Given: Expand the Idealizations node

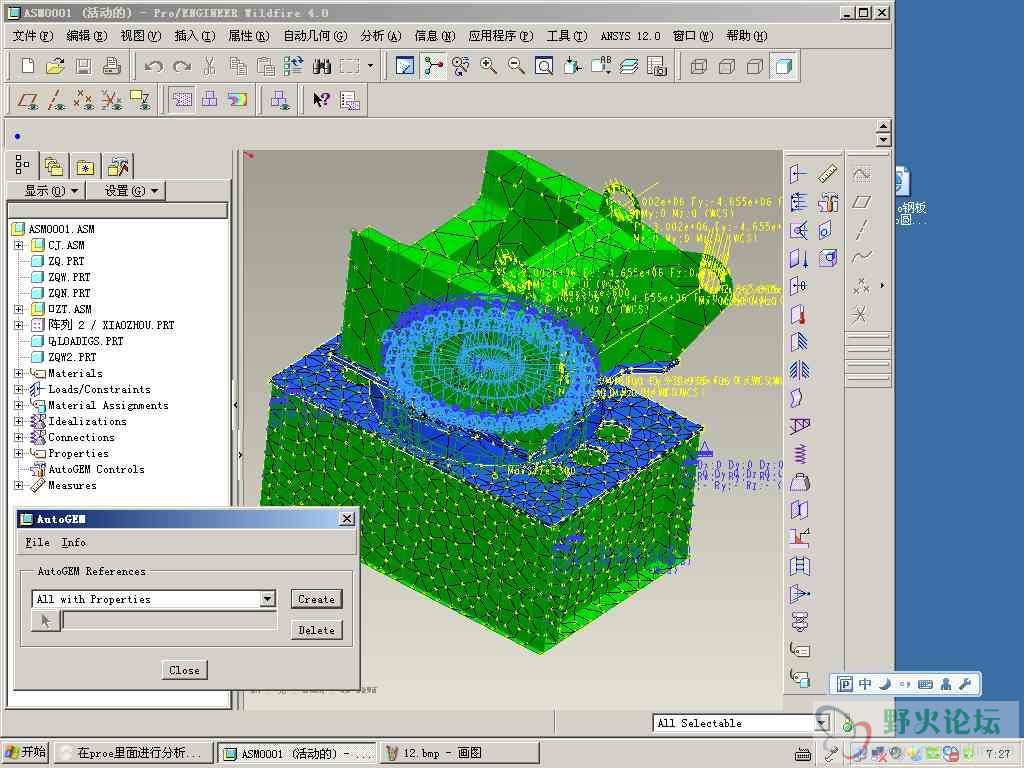Looking at the screenshot, I should (x=19, y=421).
